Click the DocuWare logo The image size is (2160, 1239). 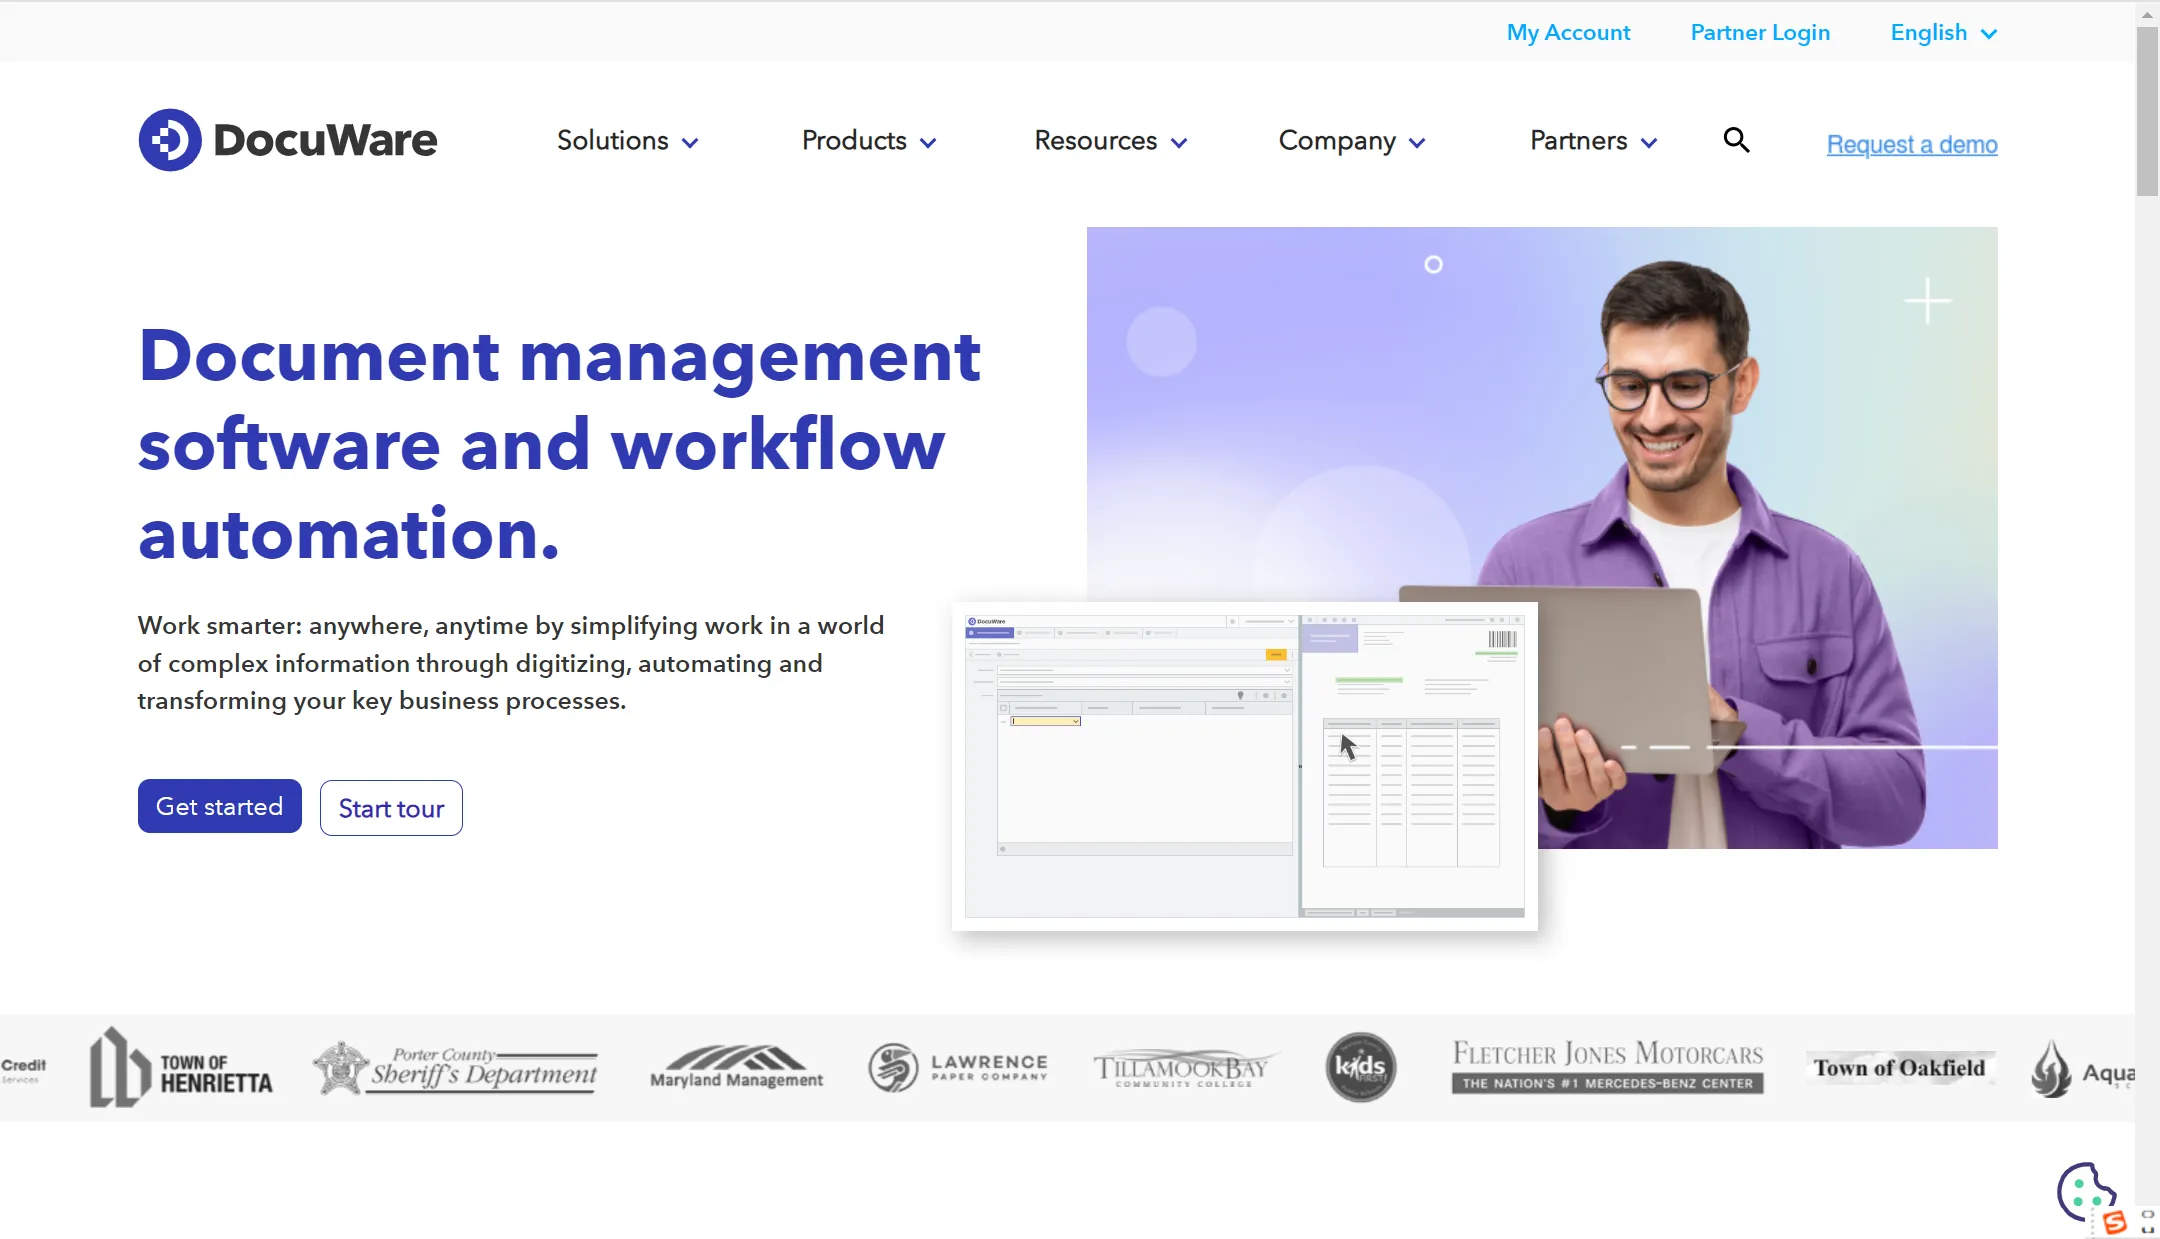[288, 140]
